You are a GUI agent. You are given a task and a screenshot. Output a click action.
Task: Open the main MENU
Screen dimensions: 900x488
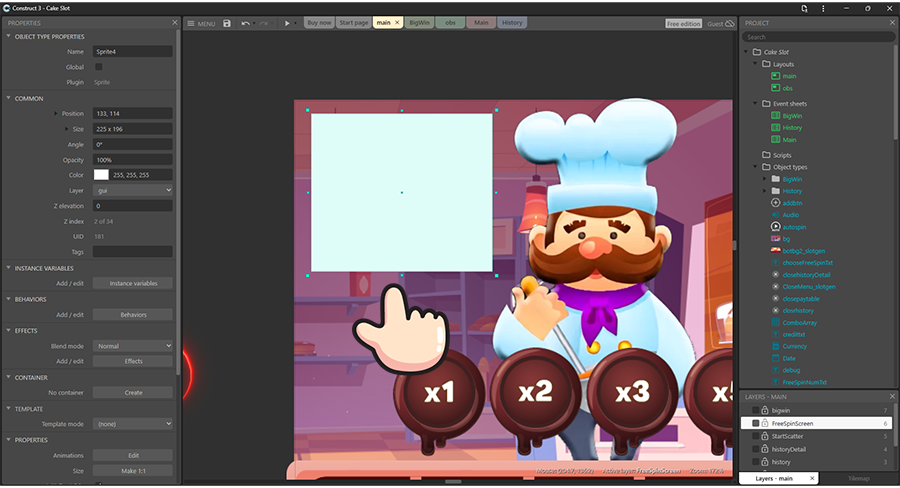point(201,23)
